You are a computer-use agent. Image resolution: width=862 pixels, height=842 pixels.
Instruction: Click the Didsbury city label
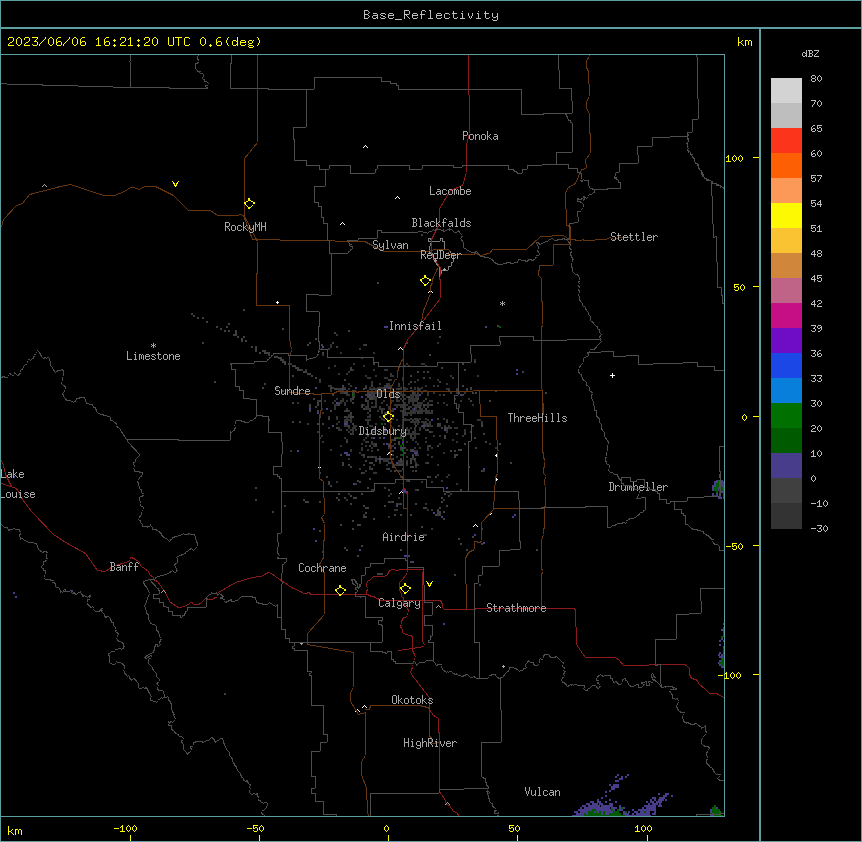point(383,431)
